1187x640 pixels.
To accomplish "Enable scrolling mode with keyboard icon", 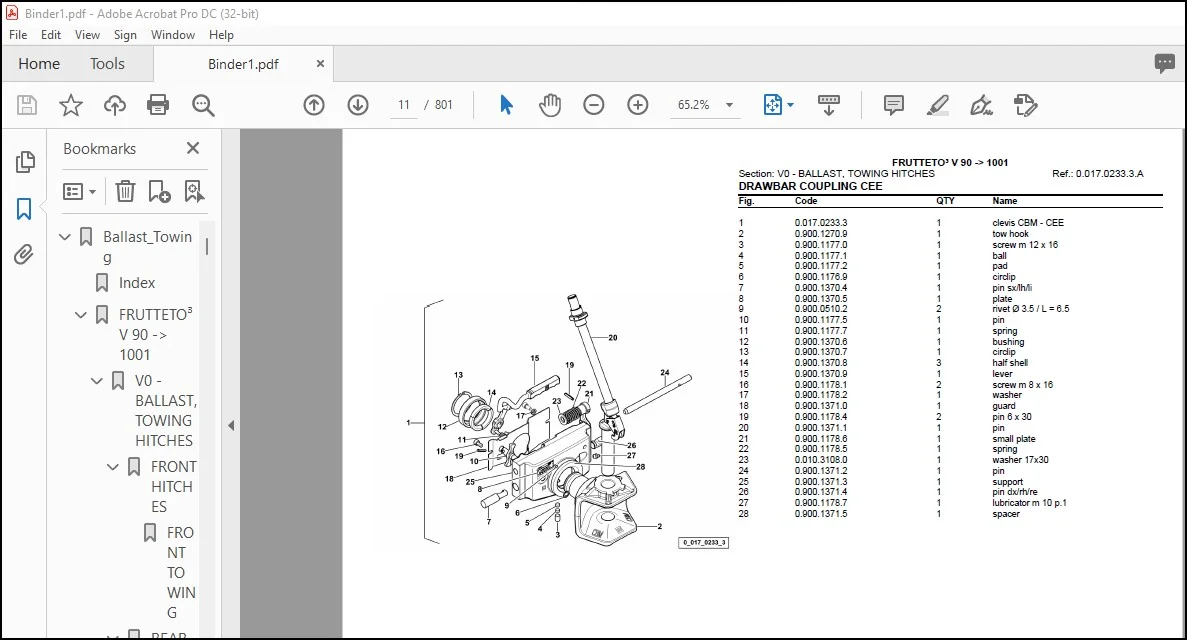I will pyautogui.click(x=829, y=105).
